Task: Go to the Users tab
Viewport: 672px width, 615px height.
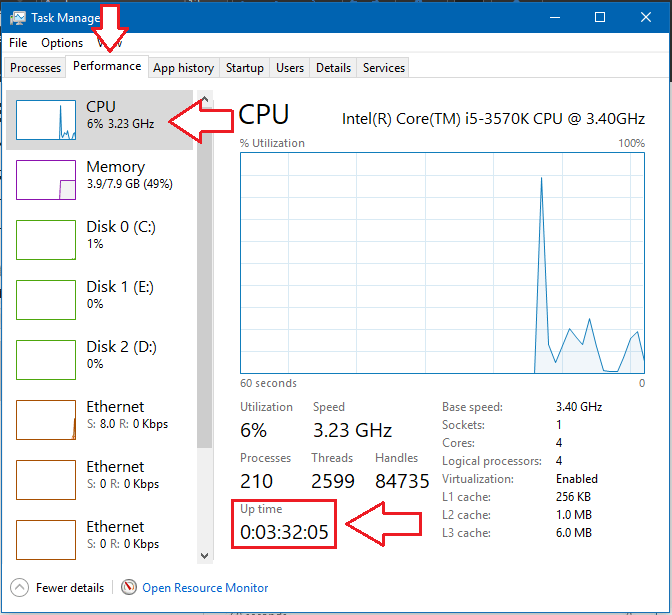Action: [x=290, y=68]
